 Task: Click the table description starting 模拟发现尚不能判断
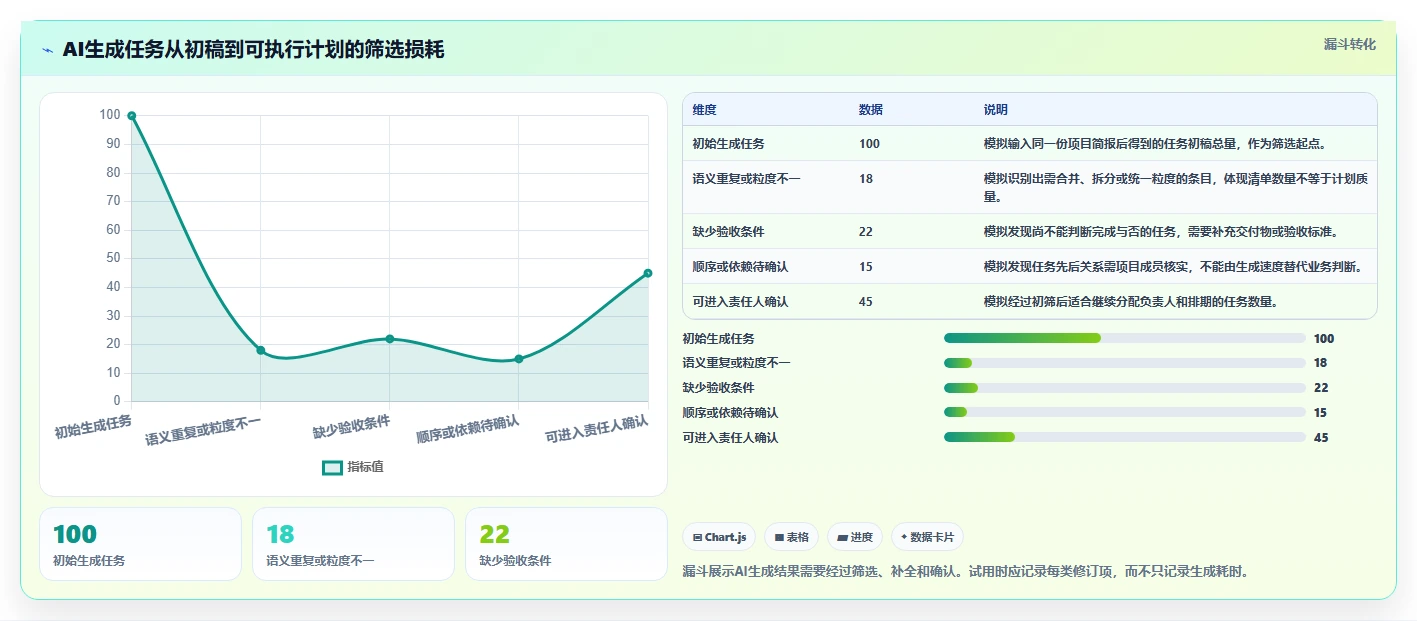click(x=1161, y=232)
